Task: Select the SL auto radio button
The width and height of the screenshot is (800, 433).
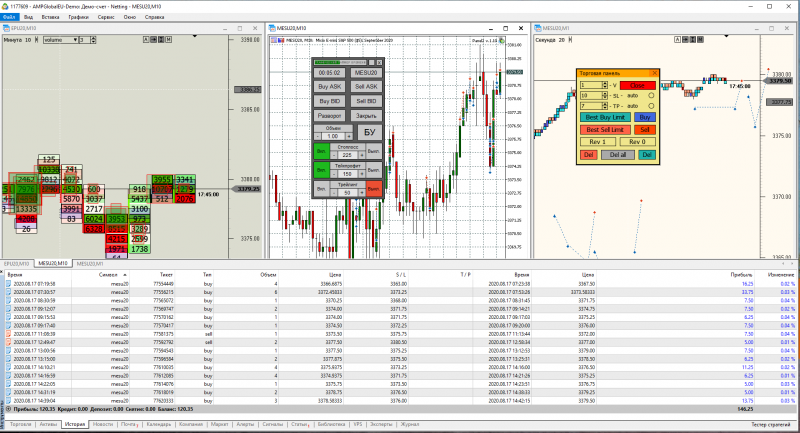Action: 651,95
